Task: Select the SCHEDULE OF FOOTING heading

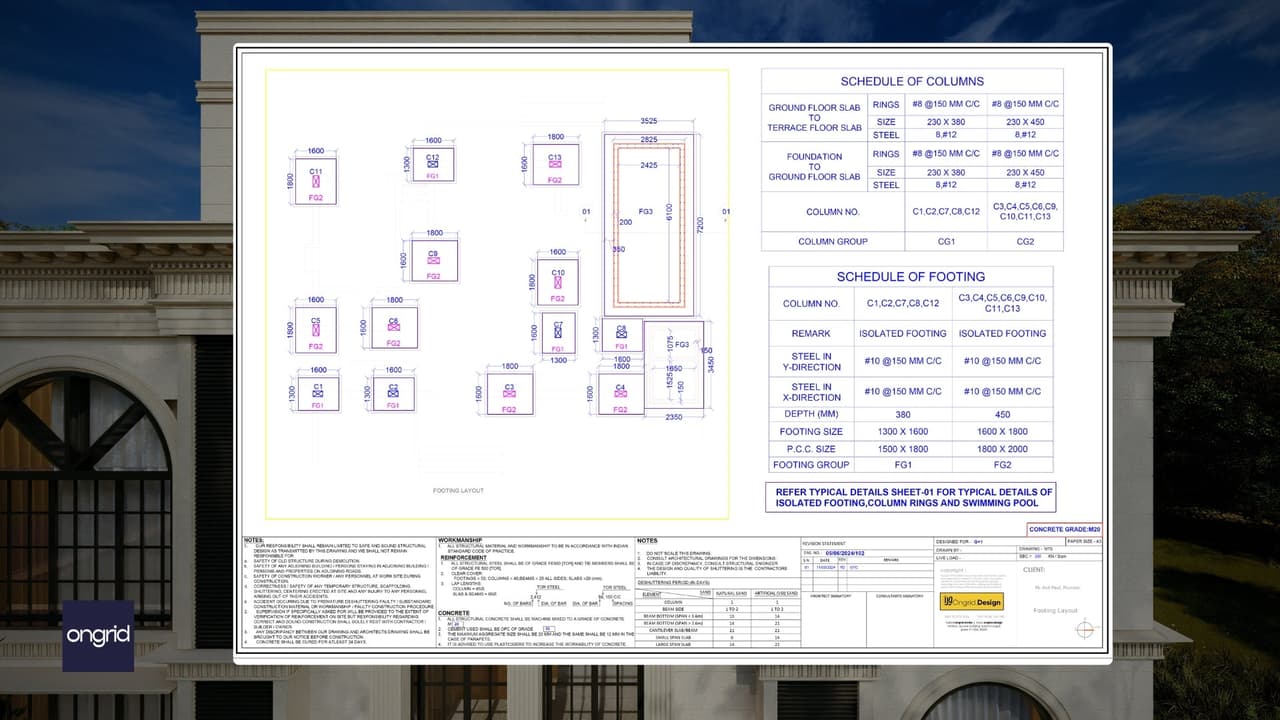Action: 911,276
